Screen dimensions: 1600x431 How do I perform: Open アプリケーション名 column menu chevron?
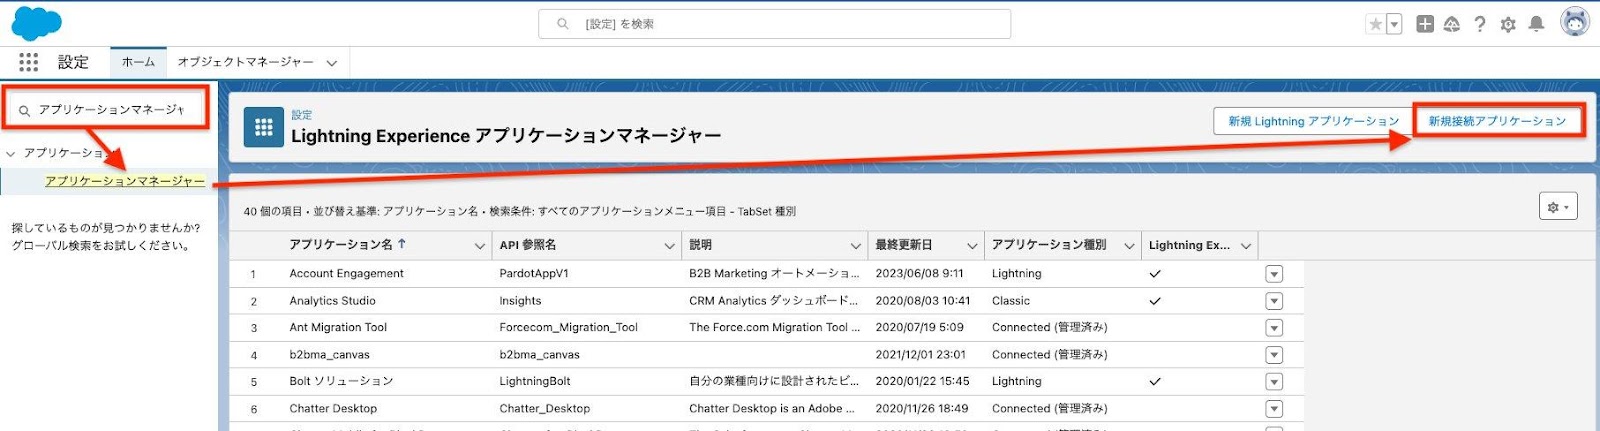(x=479, y=246)
